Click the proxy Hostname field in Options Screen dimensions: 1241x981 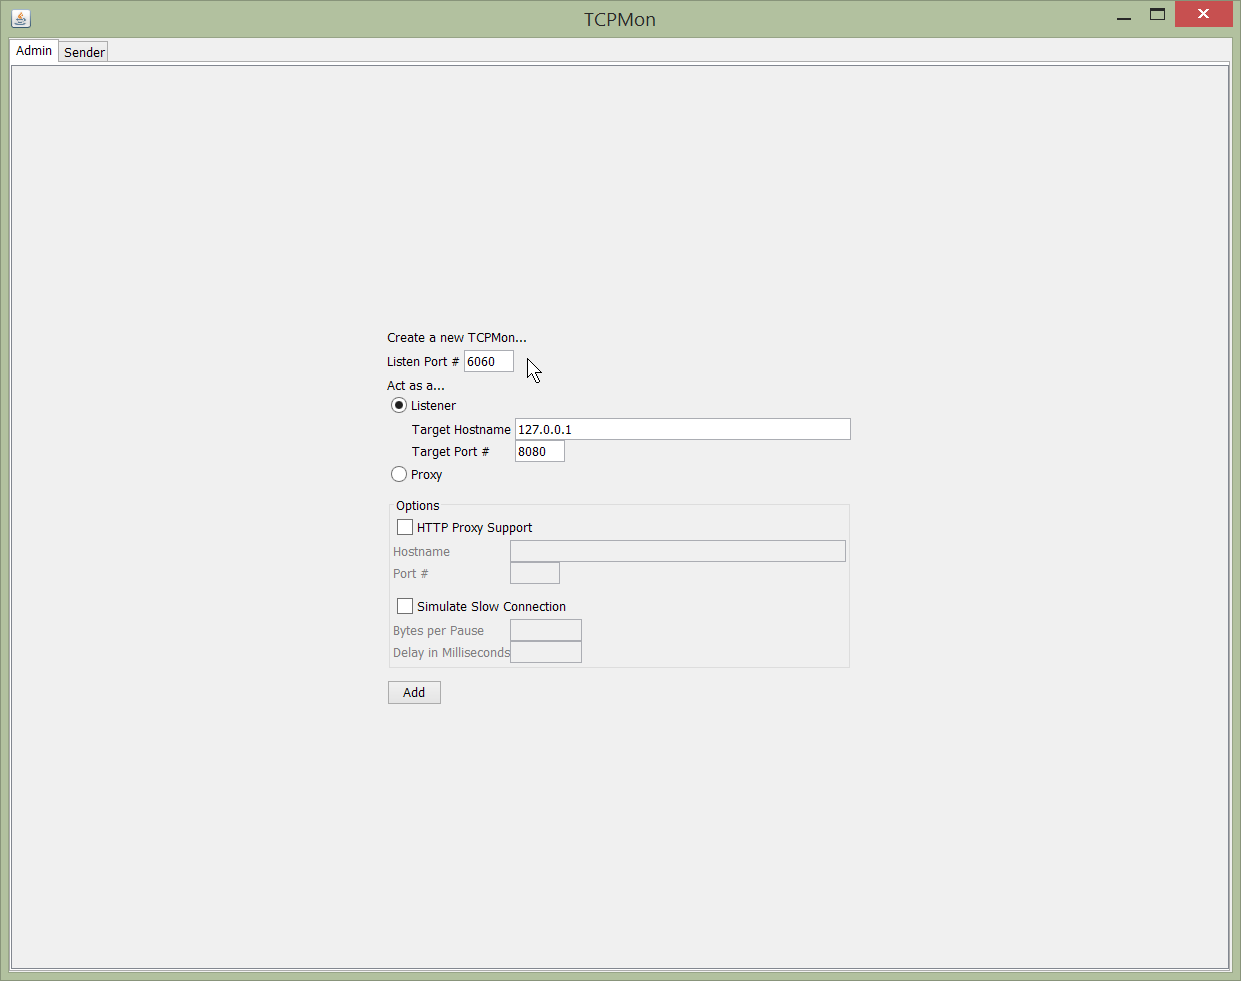point(678,551)
